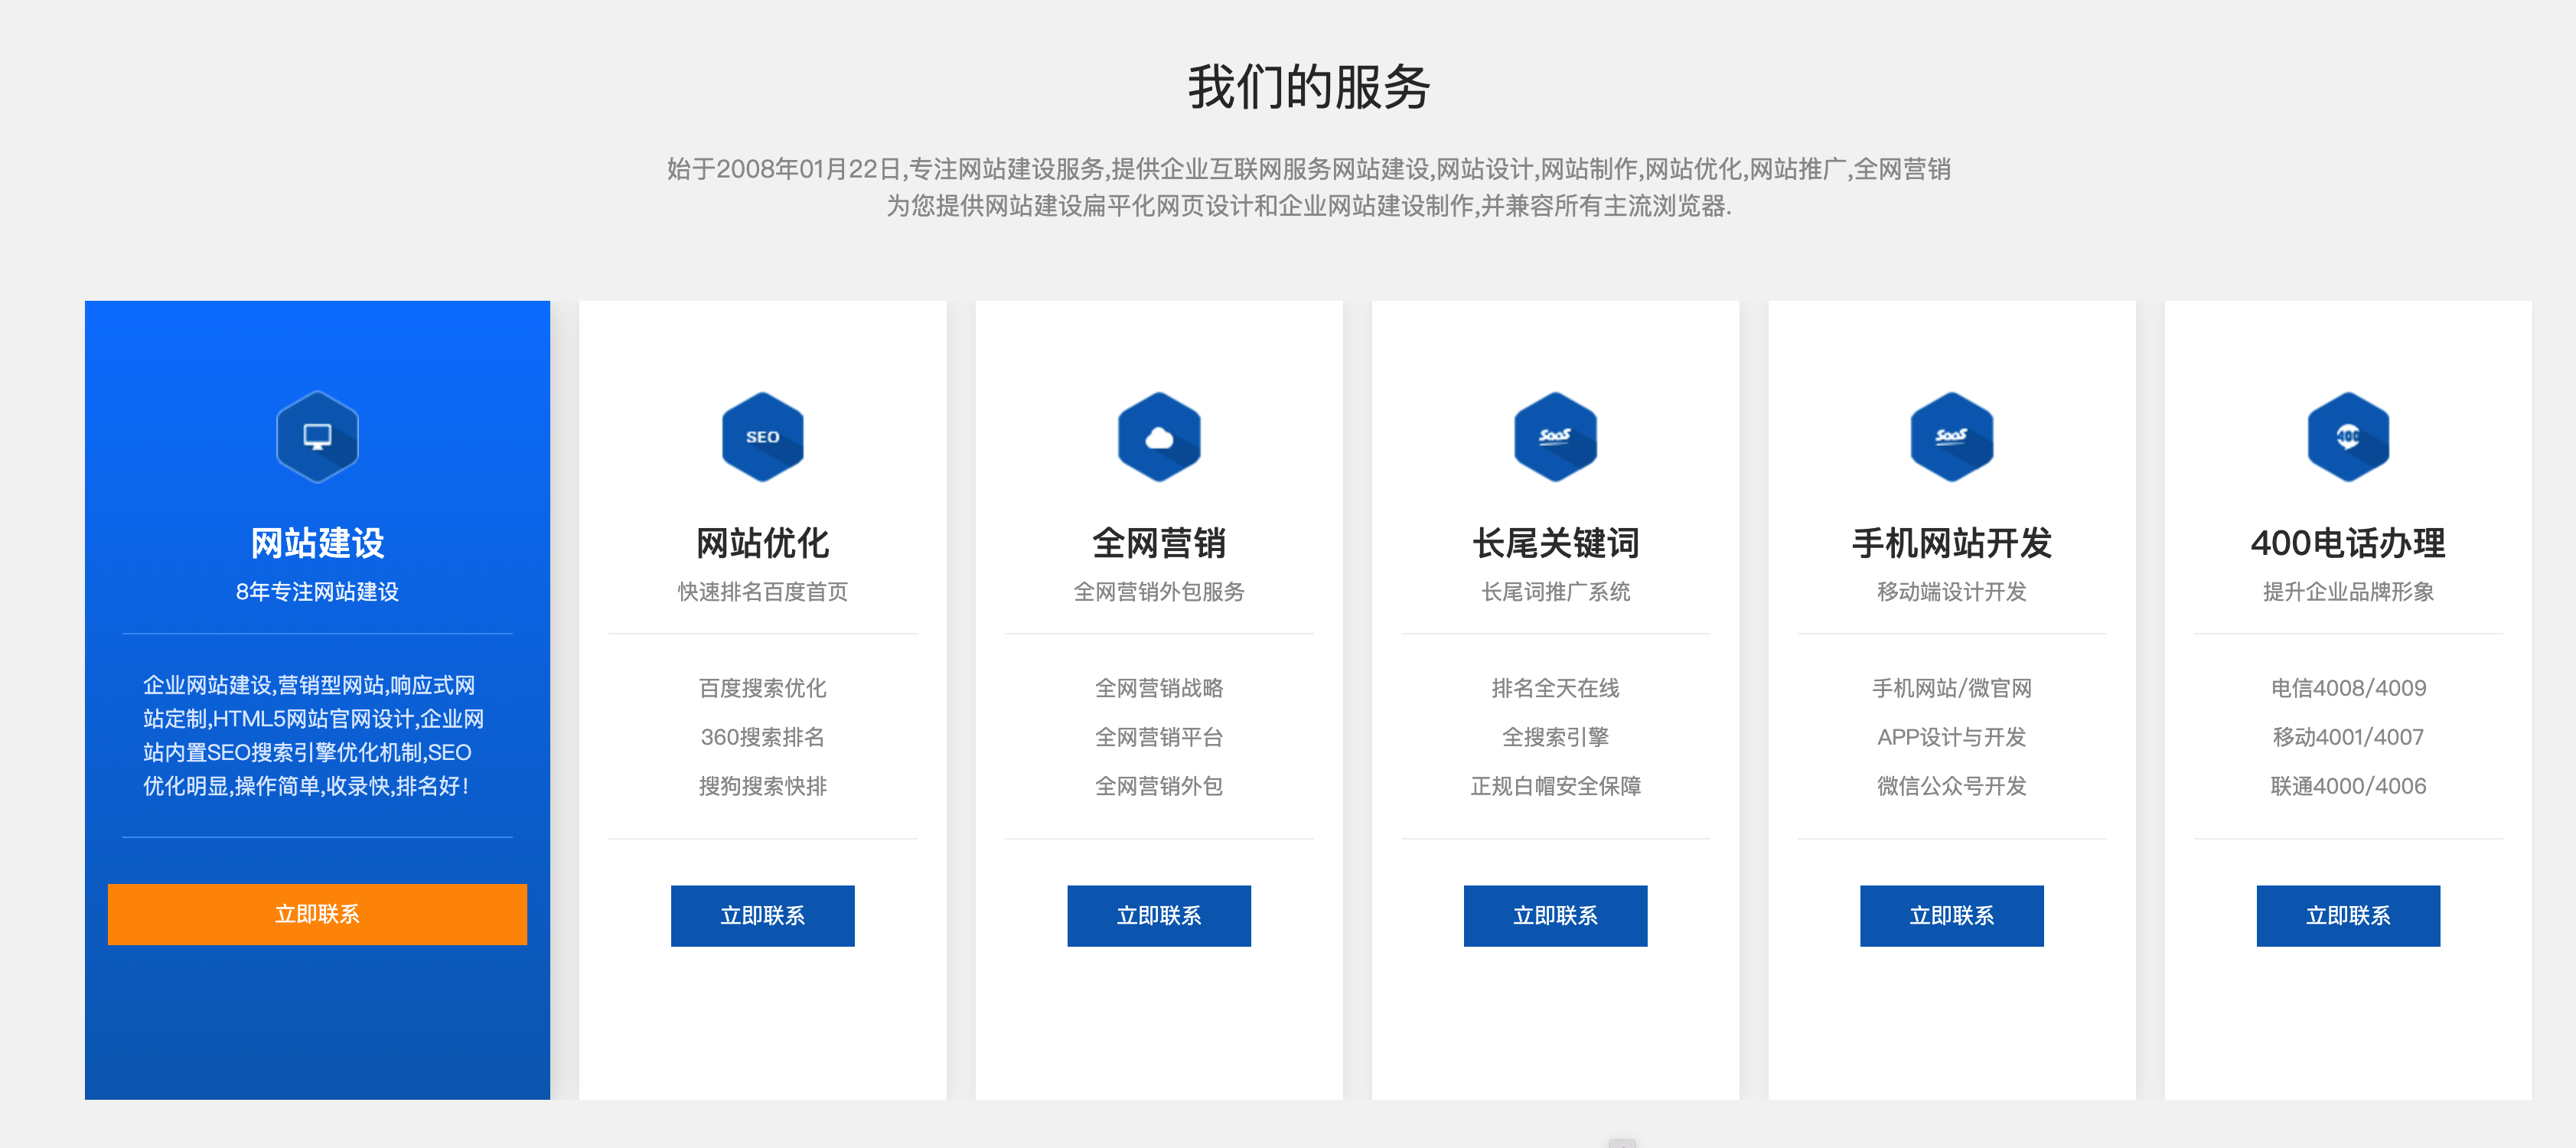Click the 400 phone hexagon icon

pyautogui.click(x=2348, y=437)
